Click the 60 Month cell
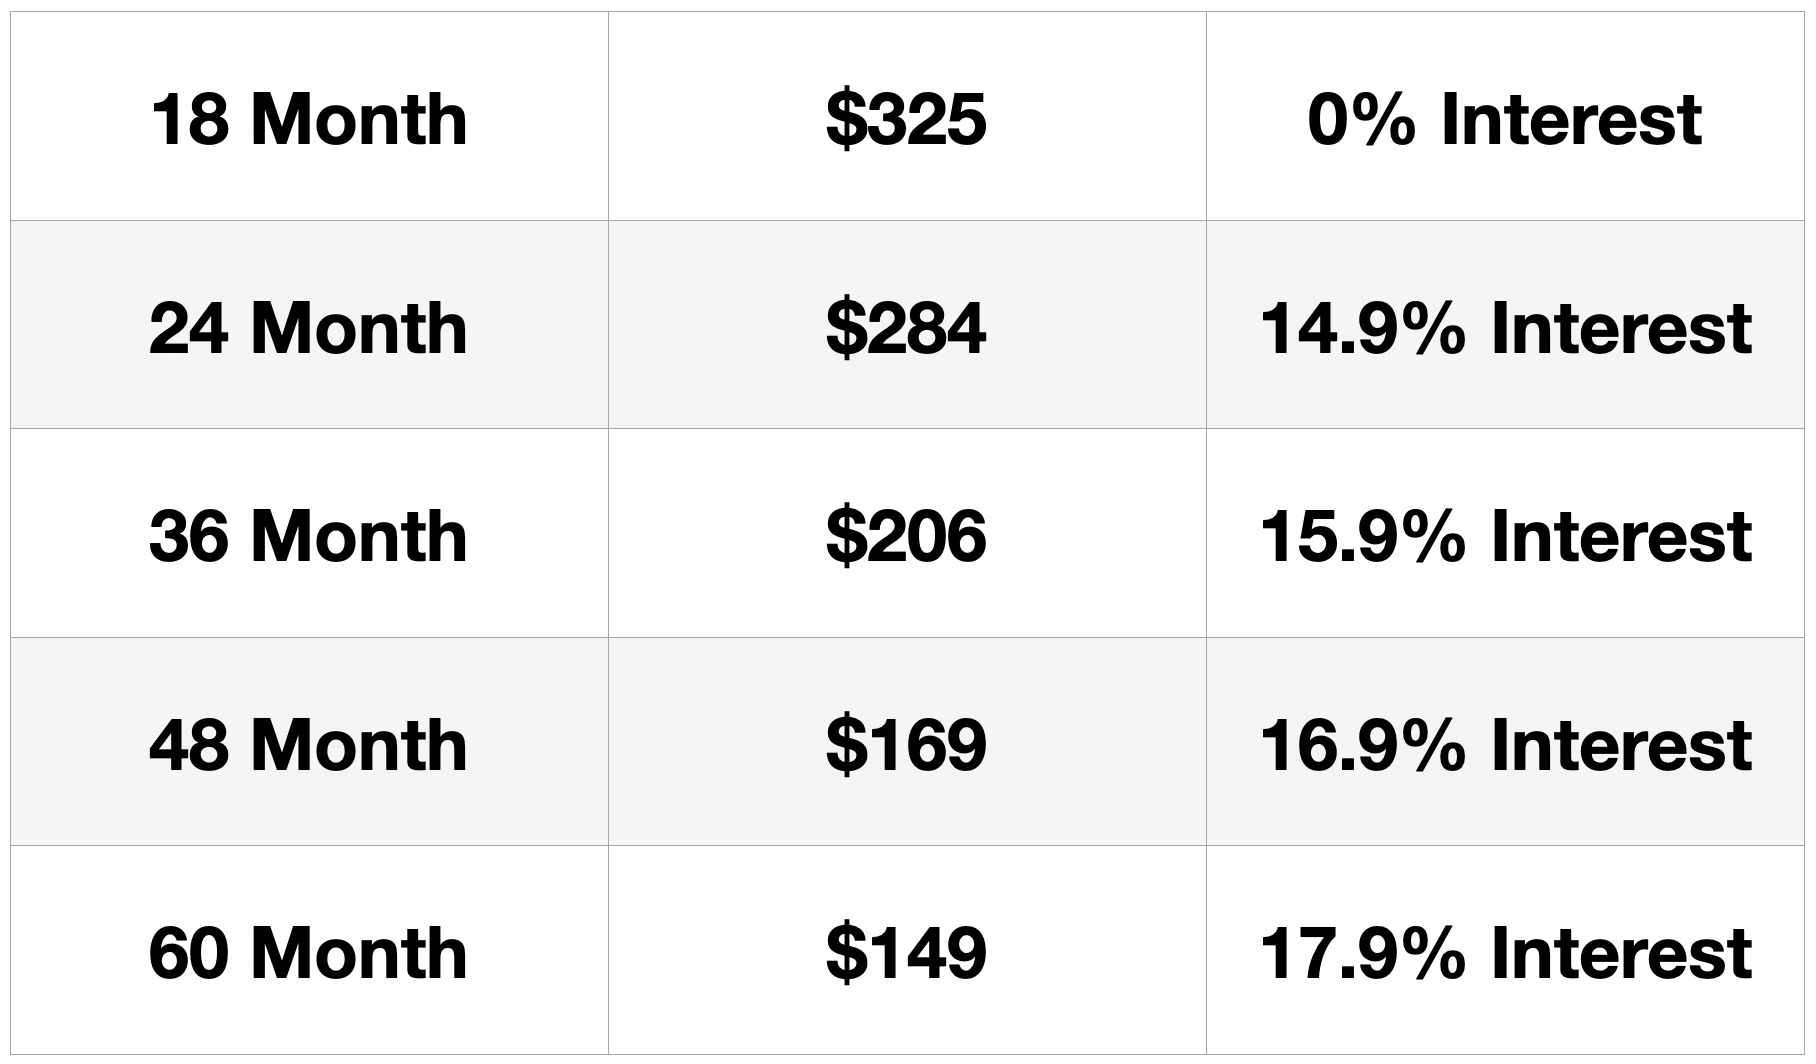The height and width of the screenshot is (1064, 1816). (309, 952)
